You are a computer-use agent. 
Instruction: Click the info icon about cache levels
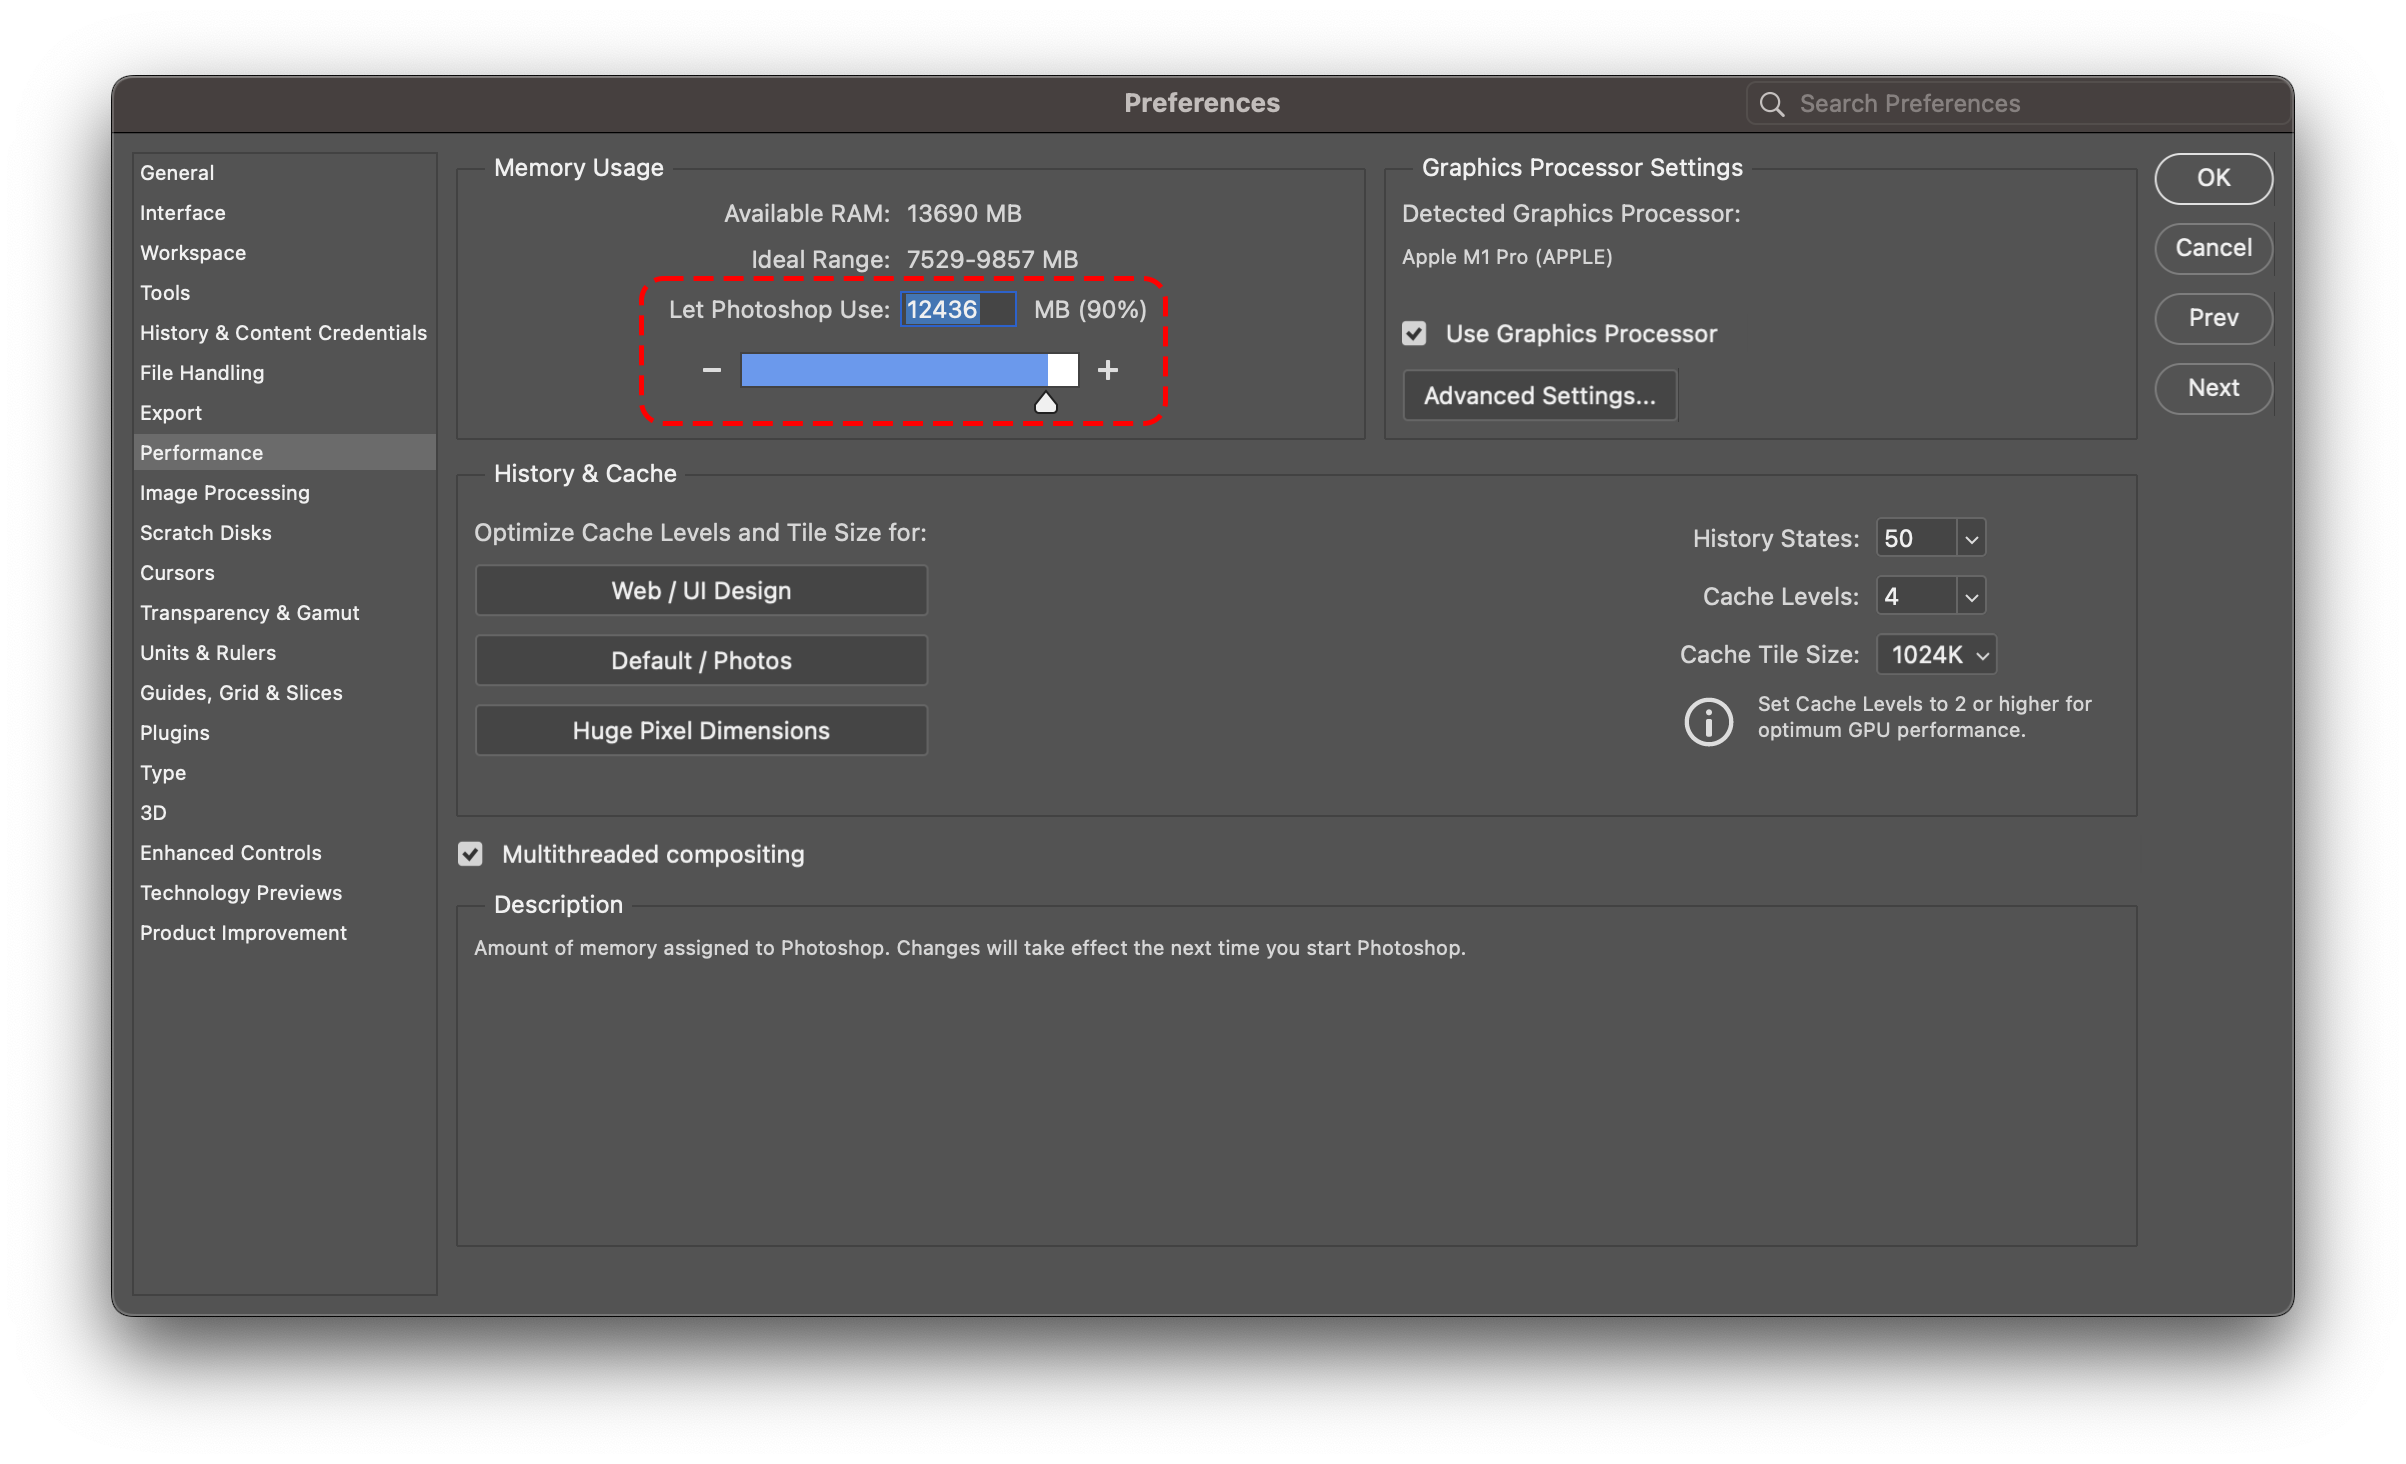(1708, 721)
